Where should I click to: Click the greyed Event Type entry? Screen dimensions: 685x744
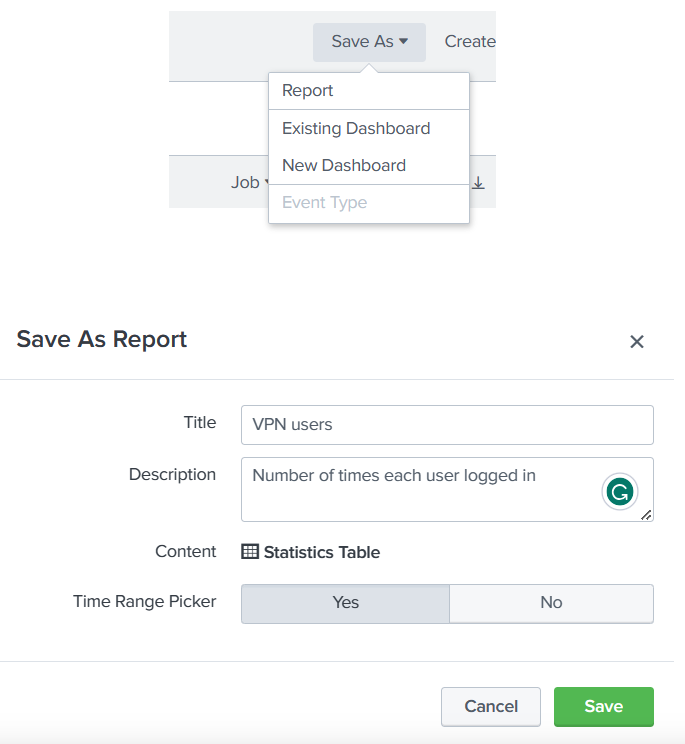325,203
